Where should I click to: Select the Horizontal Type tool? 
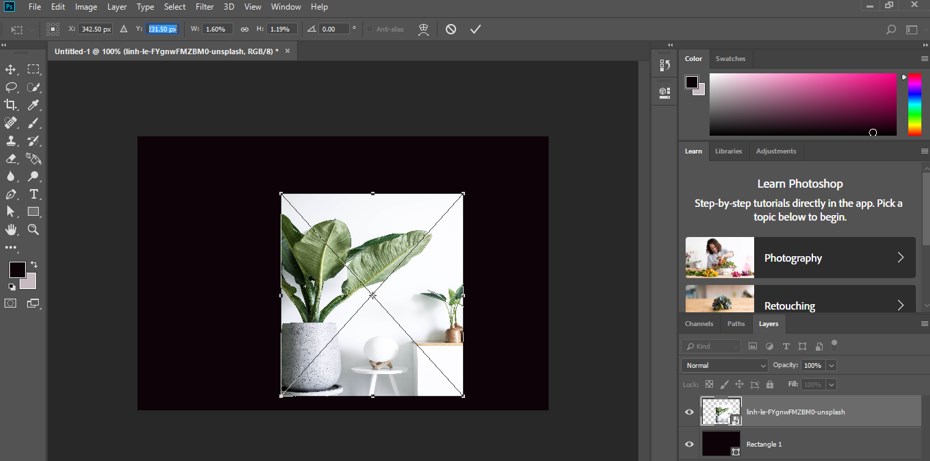point(34,194)
